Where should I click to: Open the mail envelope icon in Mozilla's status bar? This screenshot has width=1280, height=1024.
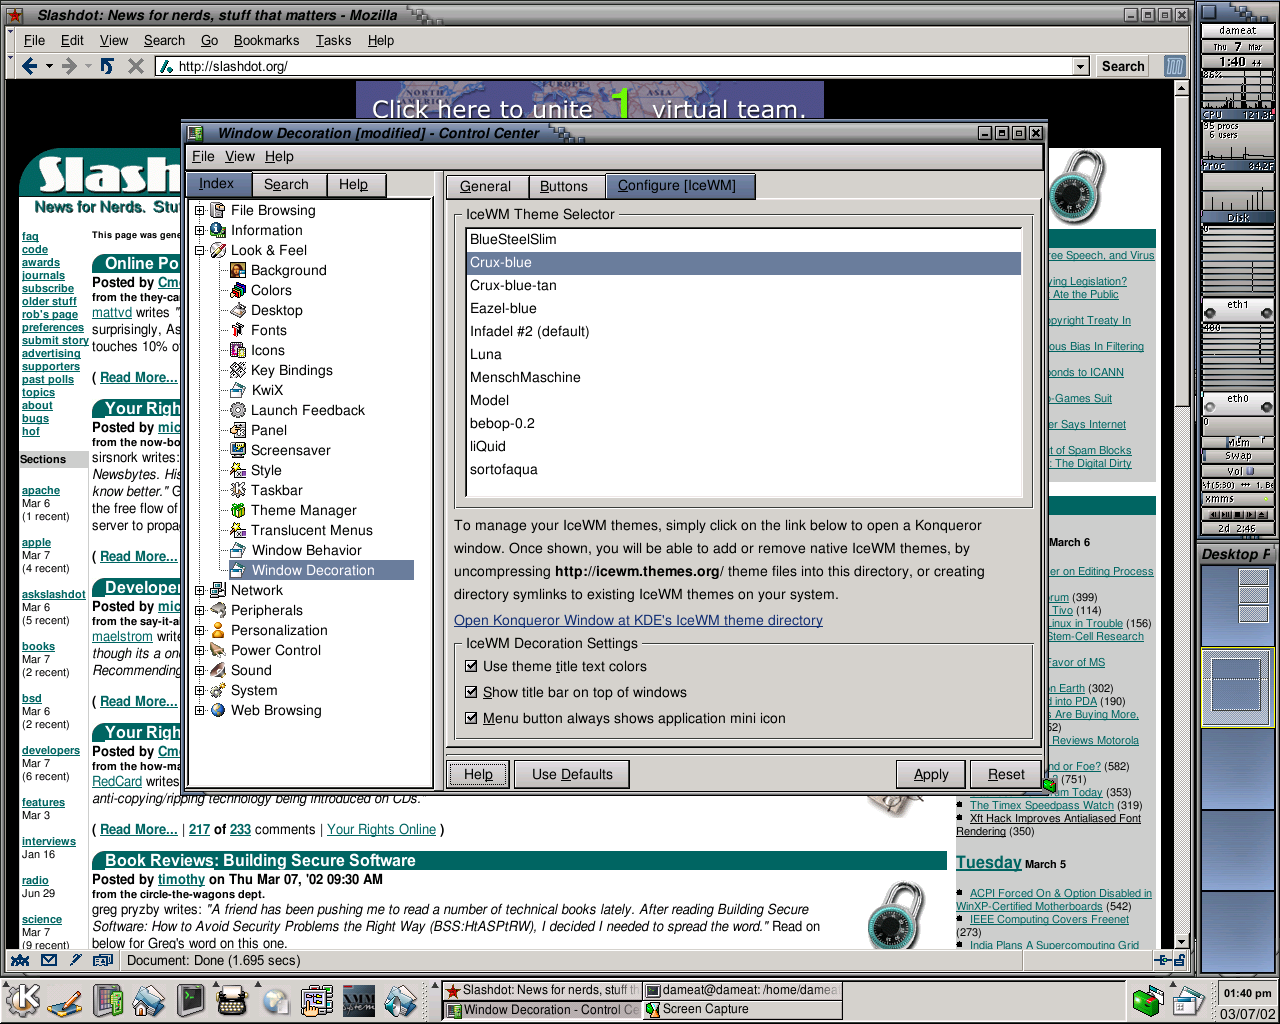pos(48,960)
